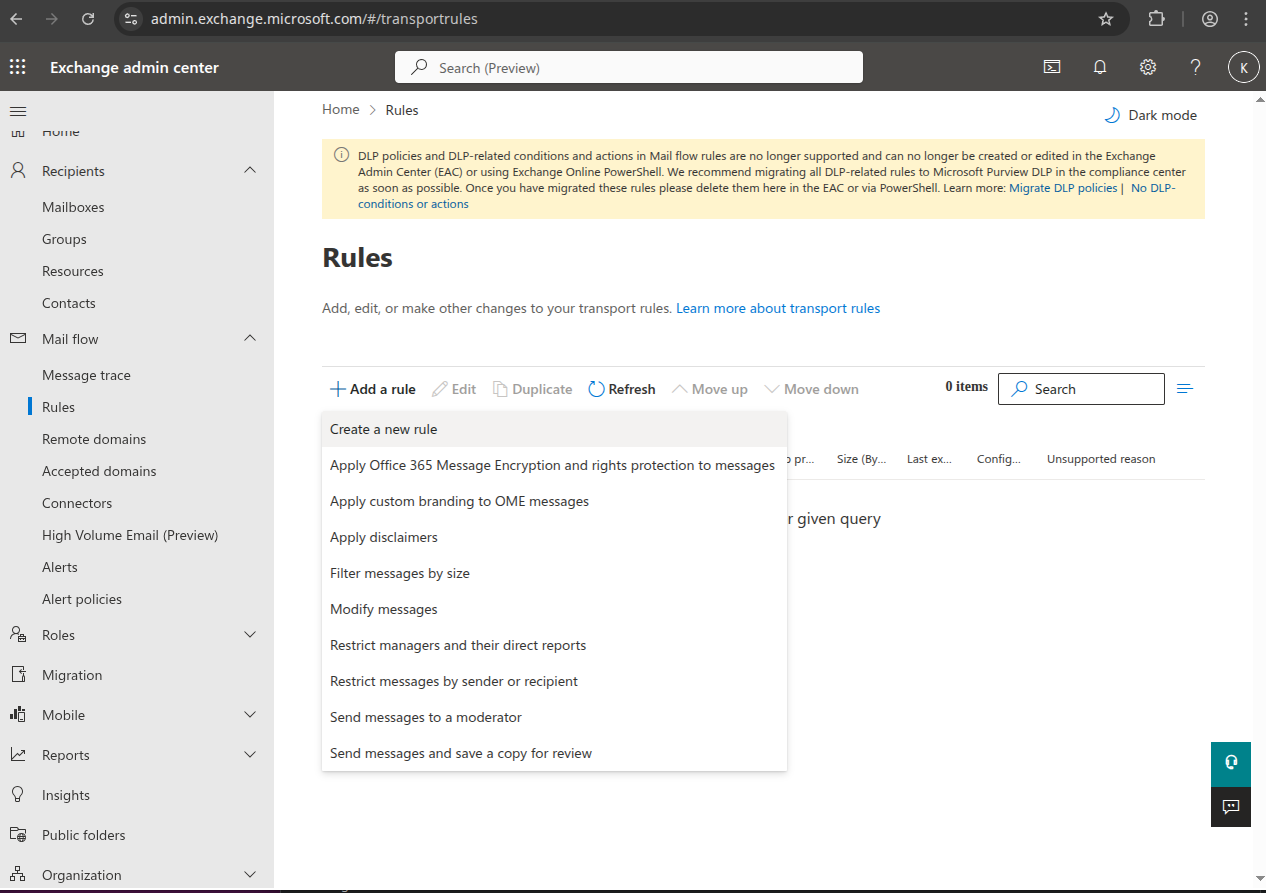This screenshot has width=1266, height=893.
Task: Sort by Unsupported reason column header
Action: click(x=1101, y=459)
